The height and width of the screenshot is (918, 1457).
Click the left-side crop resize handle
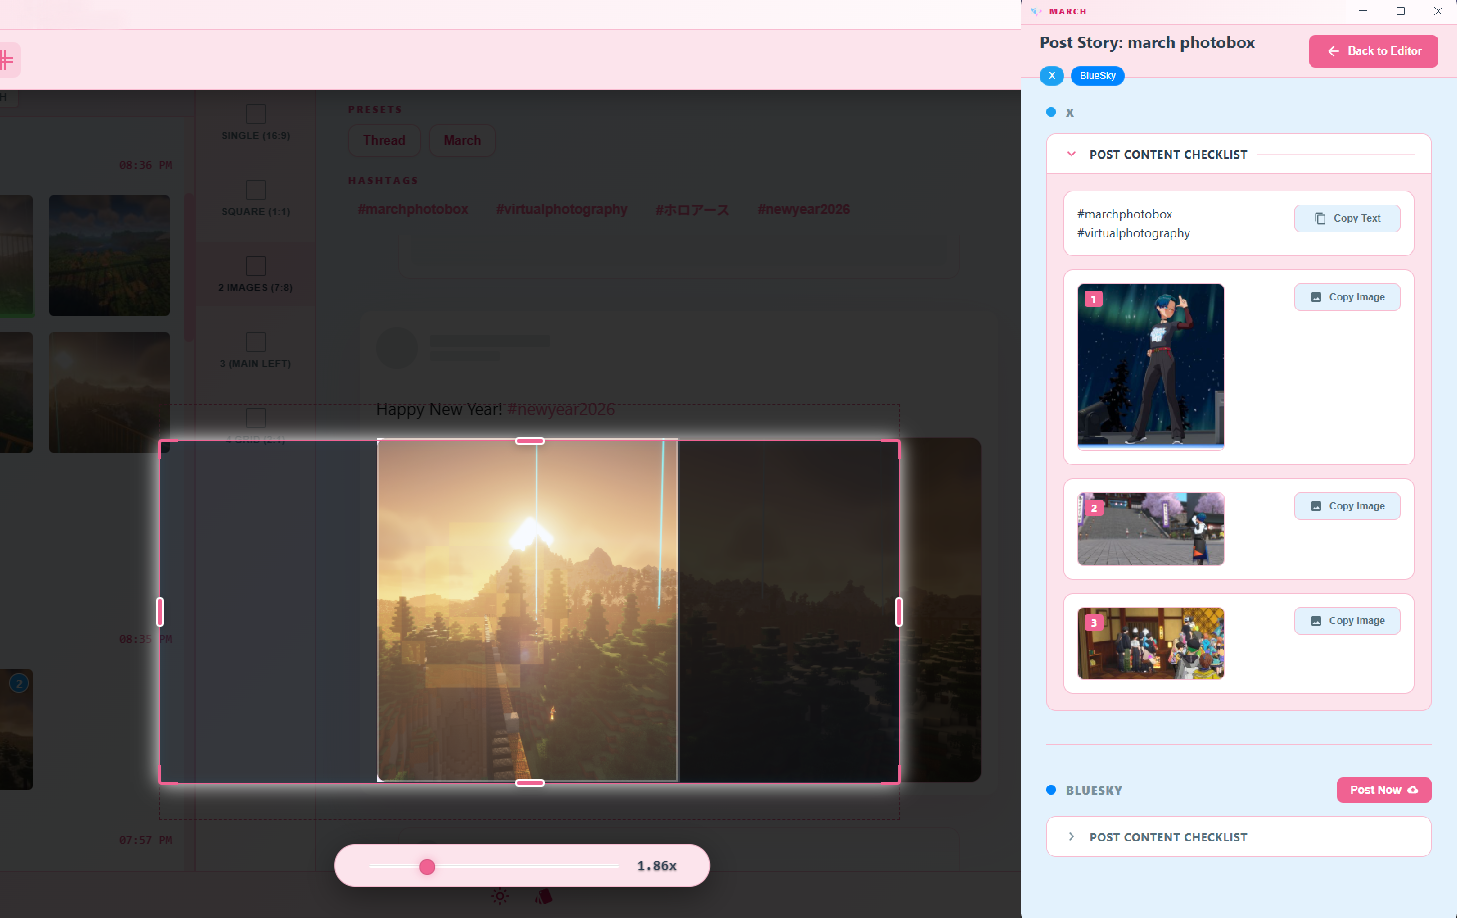coord(160,611)
